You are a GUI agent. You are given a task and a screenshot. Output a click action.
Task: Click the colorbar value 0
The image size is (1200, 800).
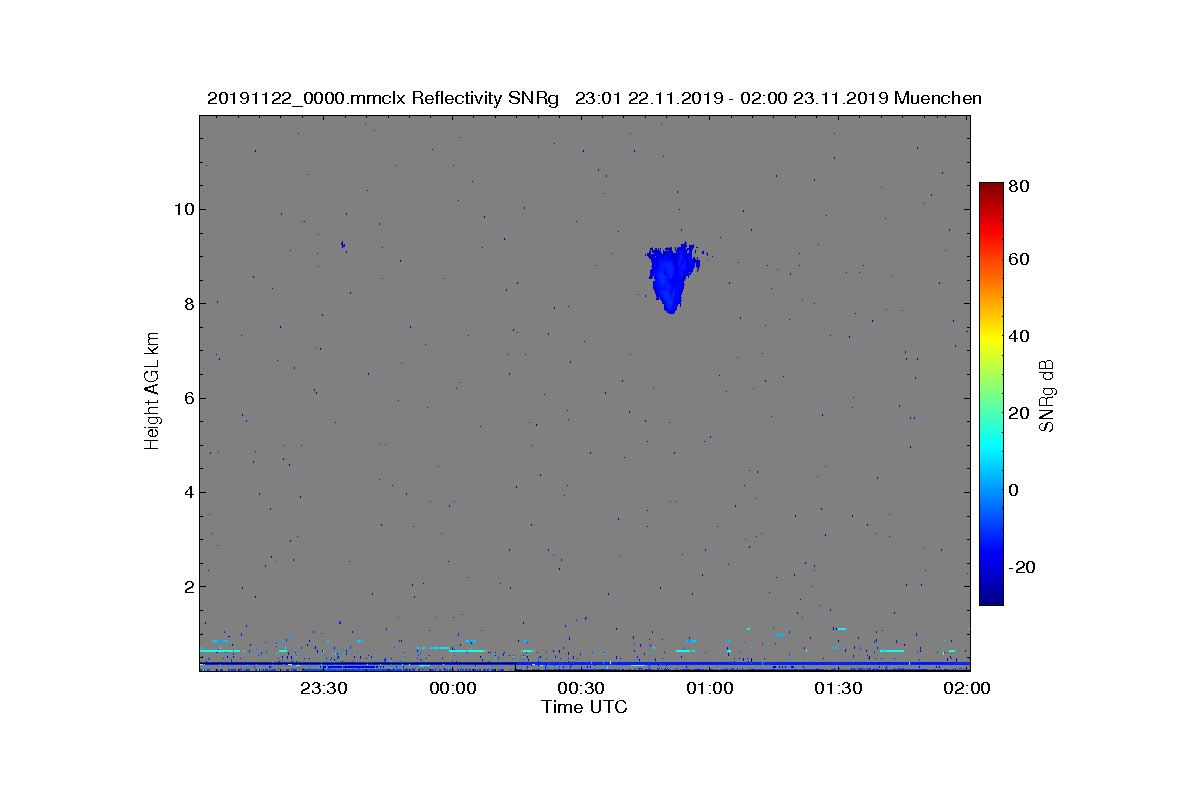point(1015,490)
